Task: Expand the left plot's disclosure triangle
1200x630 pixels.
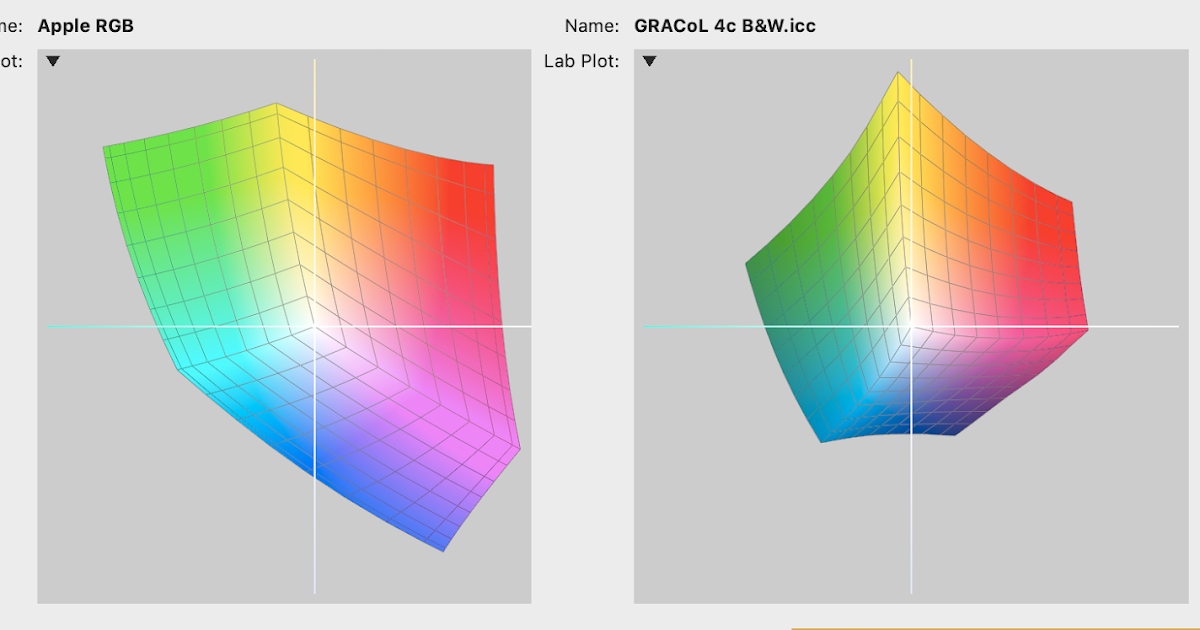Action: point(51,61)
